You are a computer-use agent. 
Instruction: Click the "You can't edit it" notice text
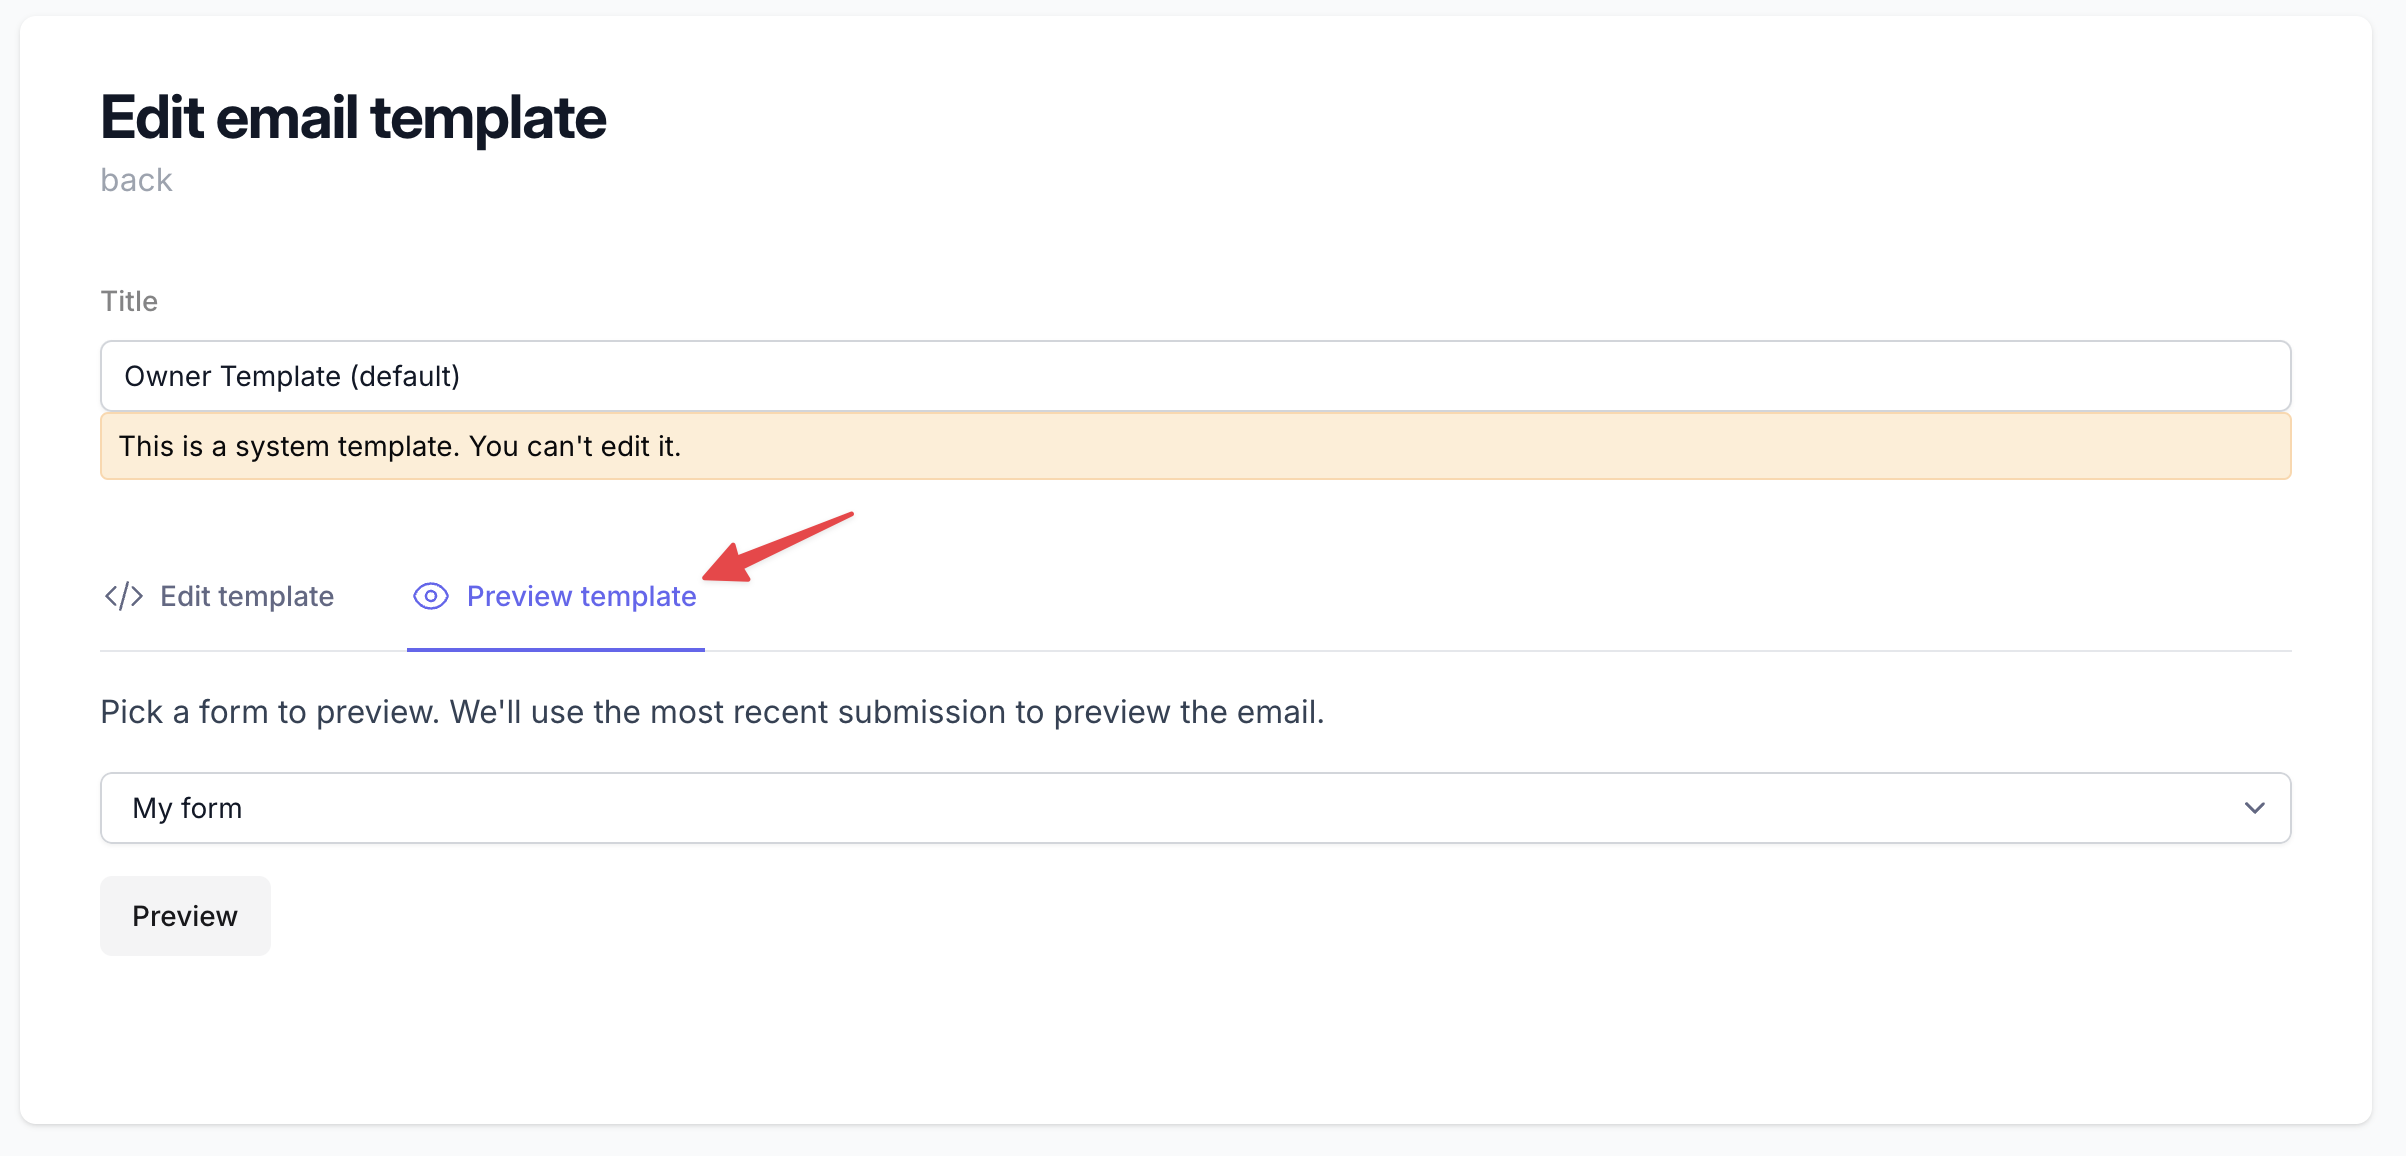(x=574, y=446)
